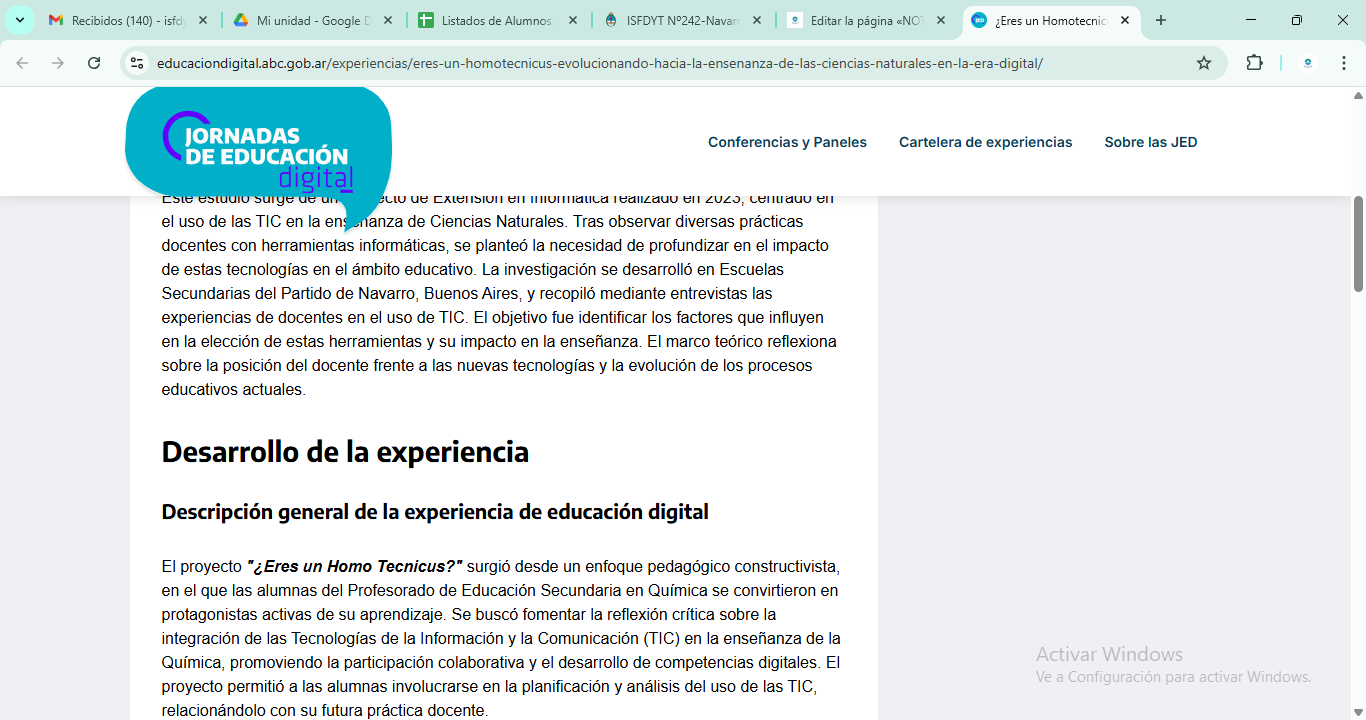Close the Gmail Recibidos tab
Image resolution: width=1366 pixels, height=720 pixels.
click(x=203, y=20)
